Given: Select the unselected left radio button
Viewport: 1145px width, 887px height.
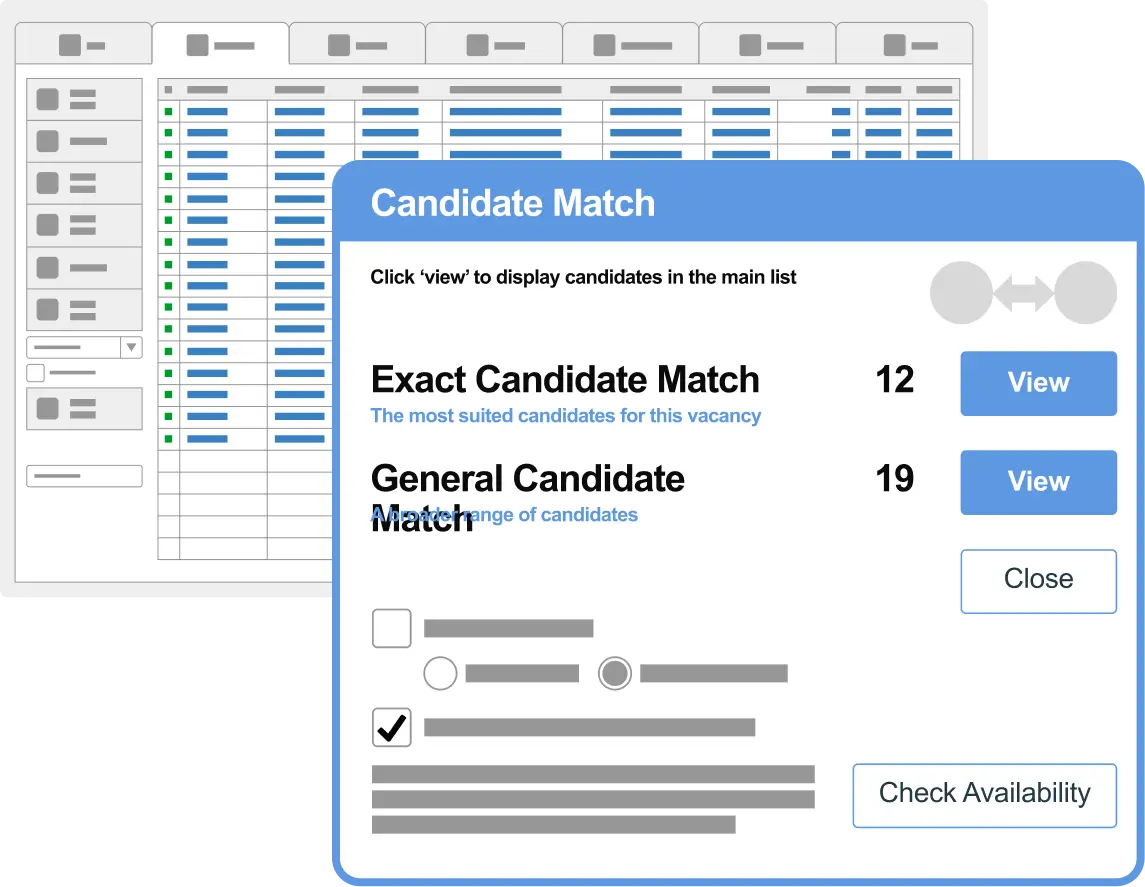Looking at the screenshot, I should click(440, 673).
